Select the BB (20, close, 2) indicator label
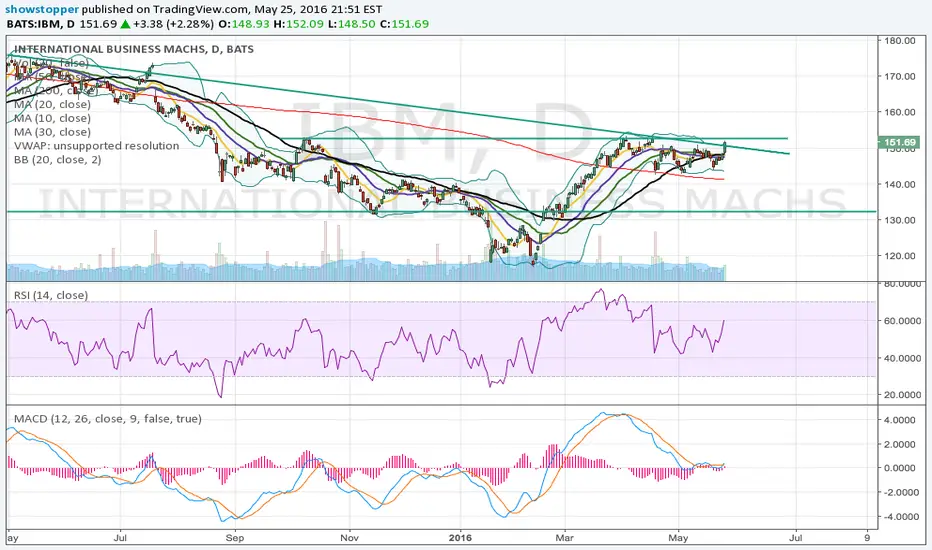This screenshot has width=932, height=550. (x=58, y=159)
